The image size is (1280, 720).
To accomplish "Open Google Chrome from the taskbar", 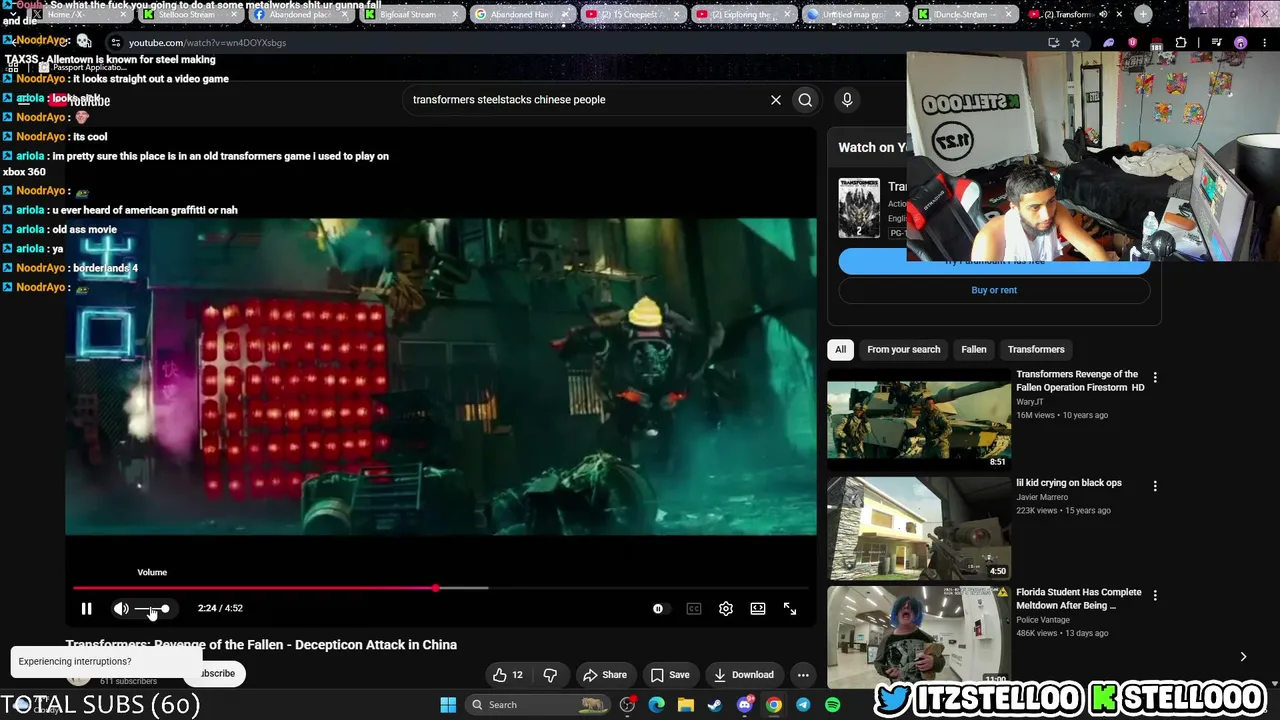I will coord(774,705).
